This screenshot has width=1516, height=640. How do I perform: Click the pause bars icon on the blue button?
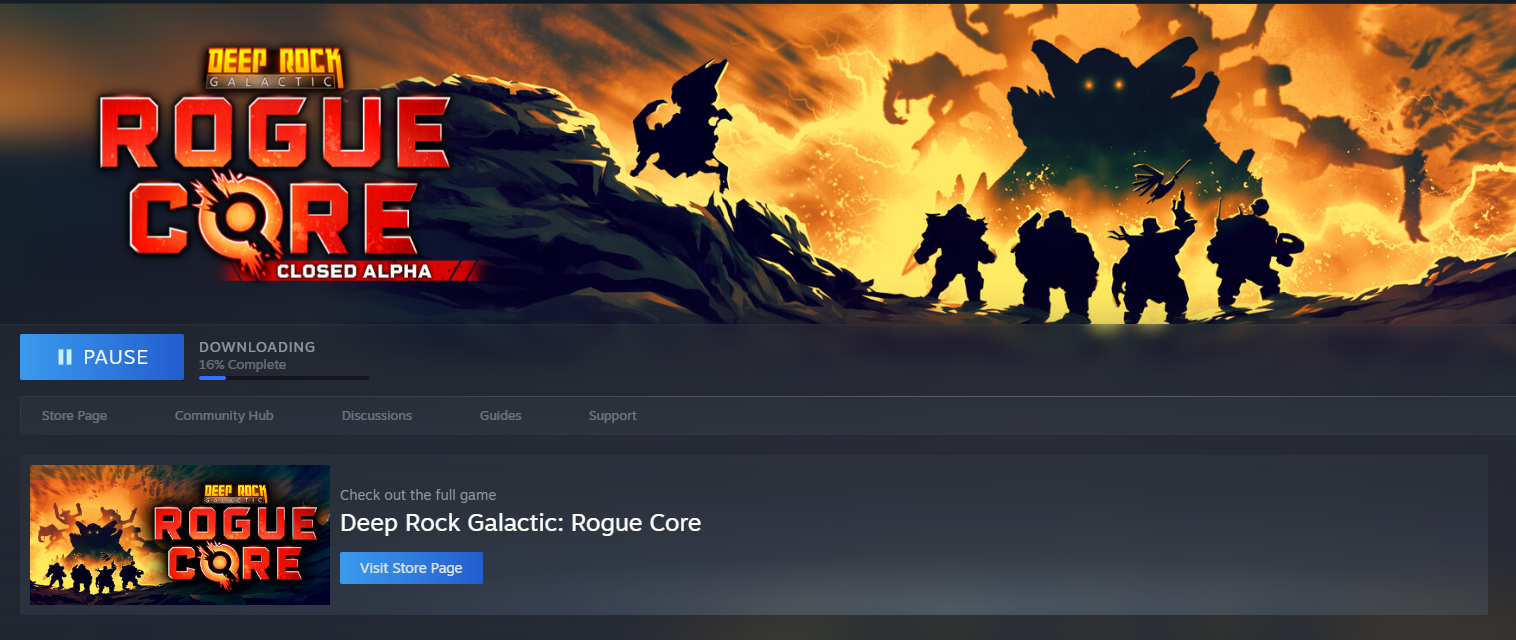(65, 357)
